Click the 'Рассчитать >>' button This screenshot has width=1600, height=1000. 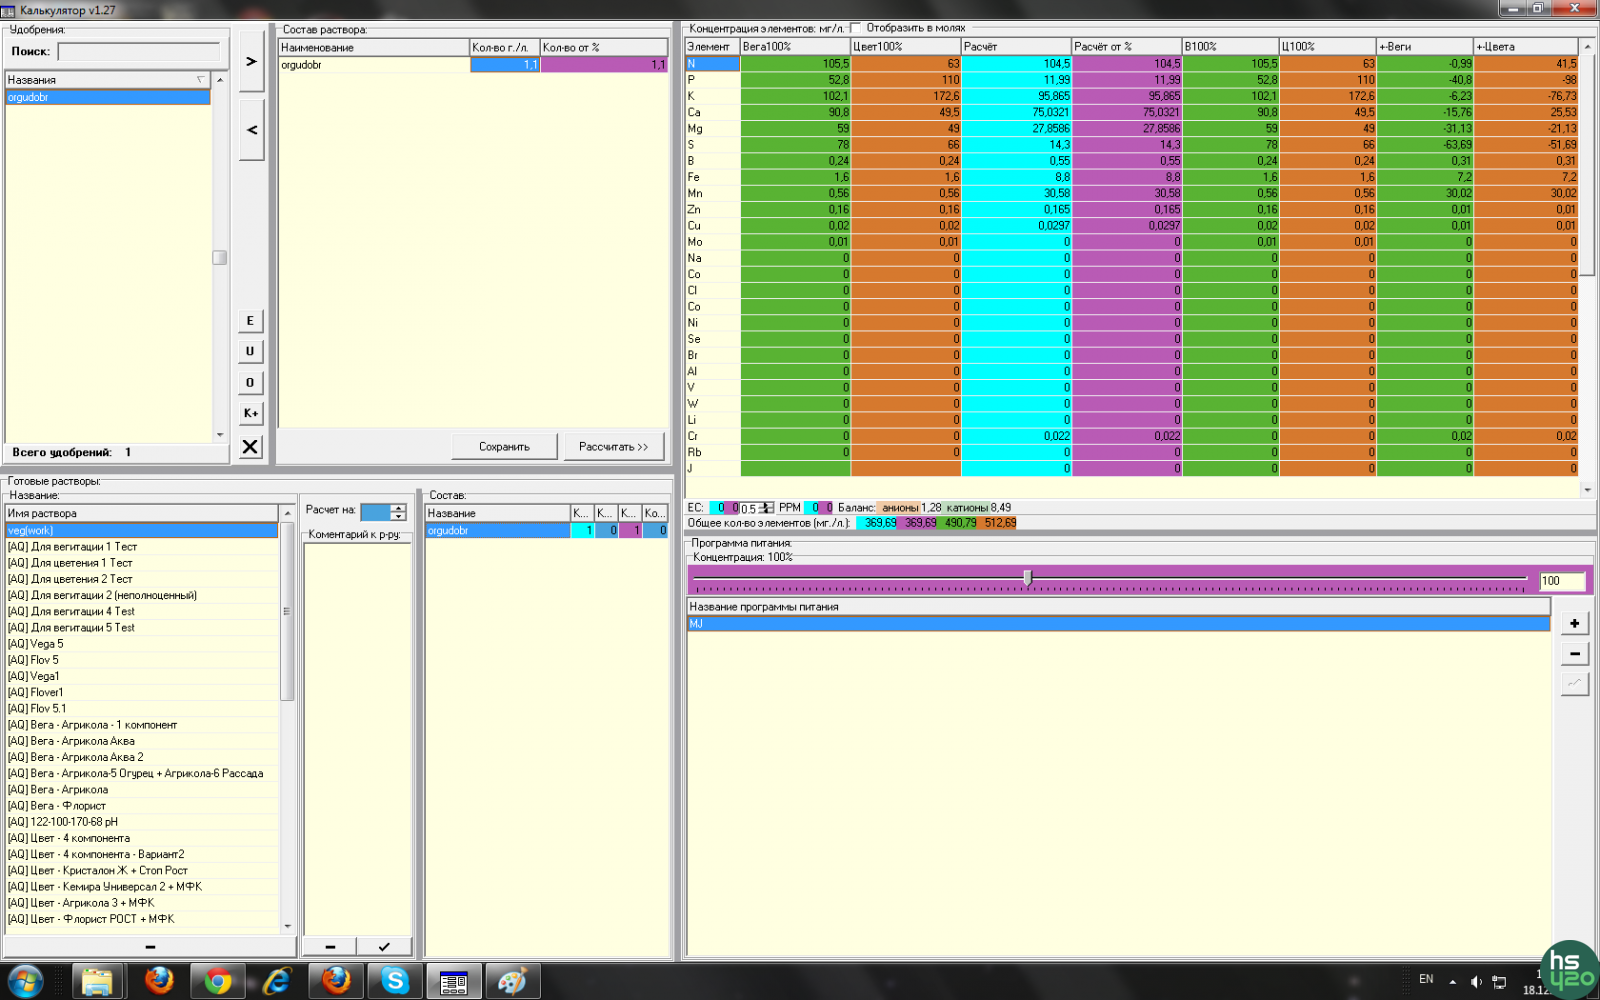click(x=613, y=447)
